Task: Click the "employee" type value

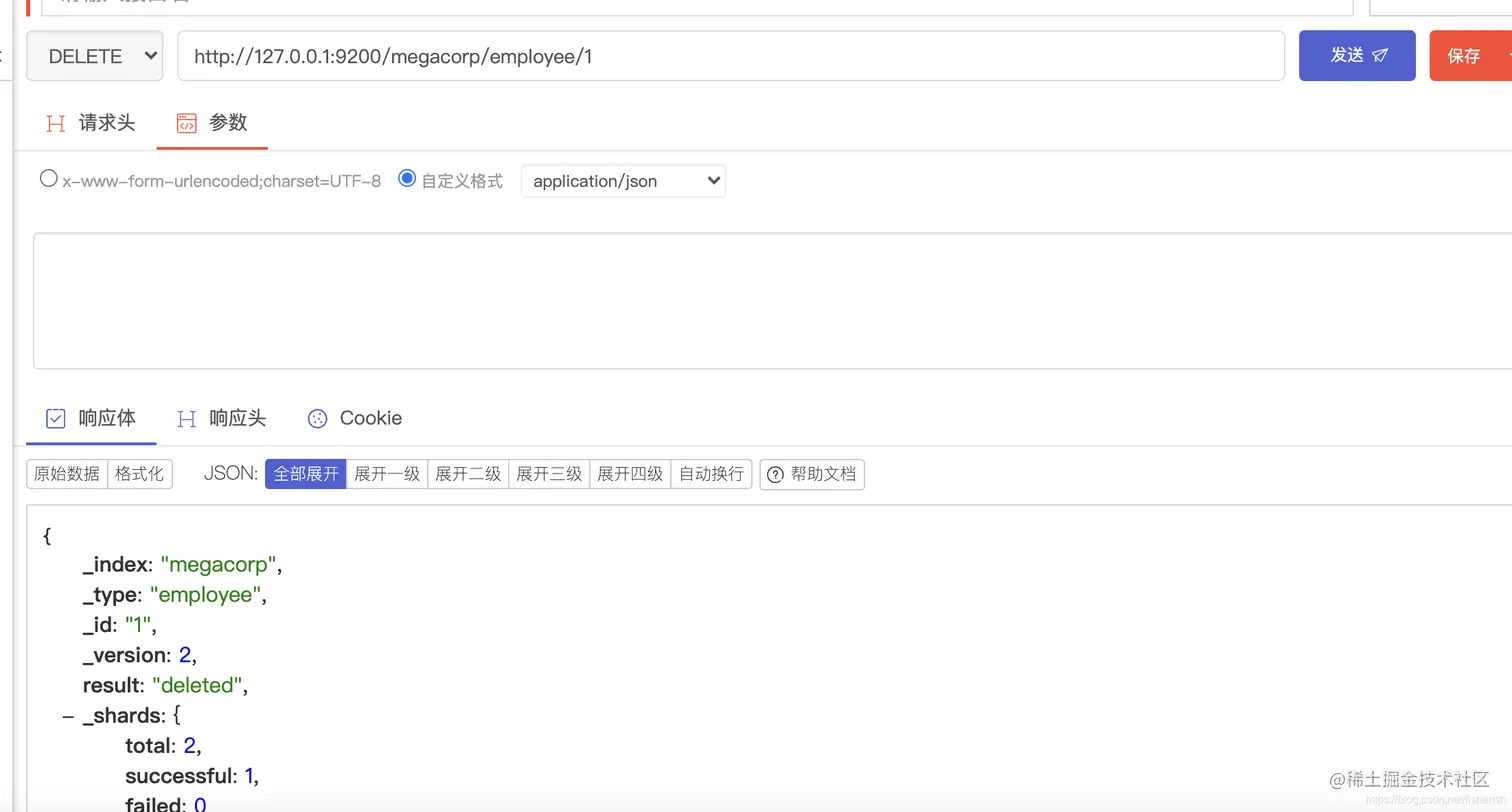Action: click(x=206, y=595)
